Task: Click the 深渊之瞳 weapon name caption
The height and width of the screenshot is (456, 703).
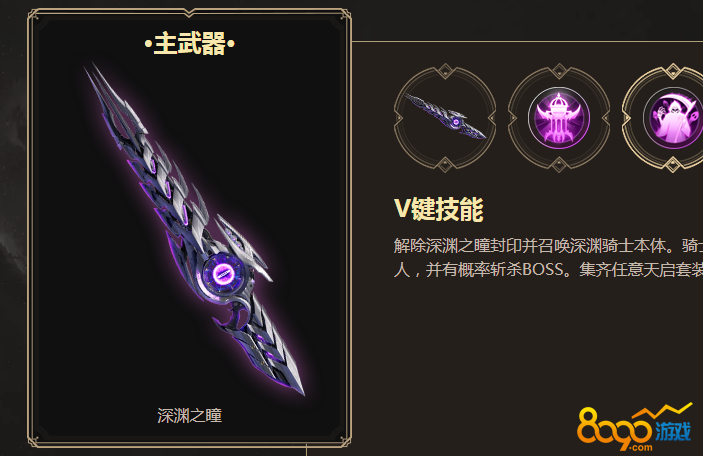Action: click(x=190, y=416)
